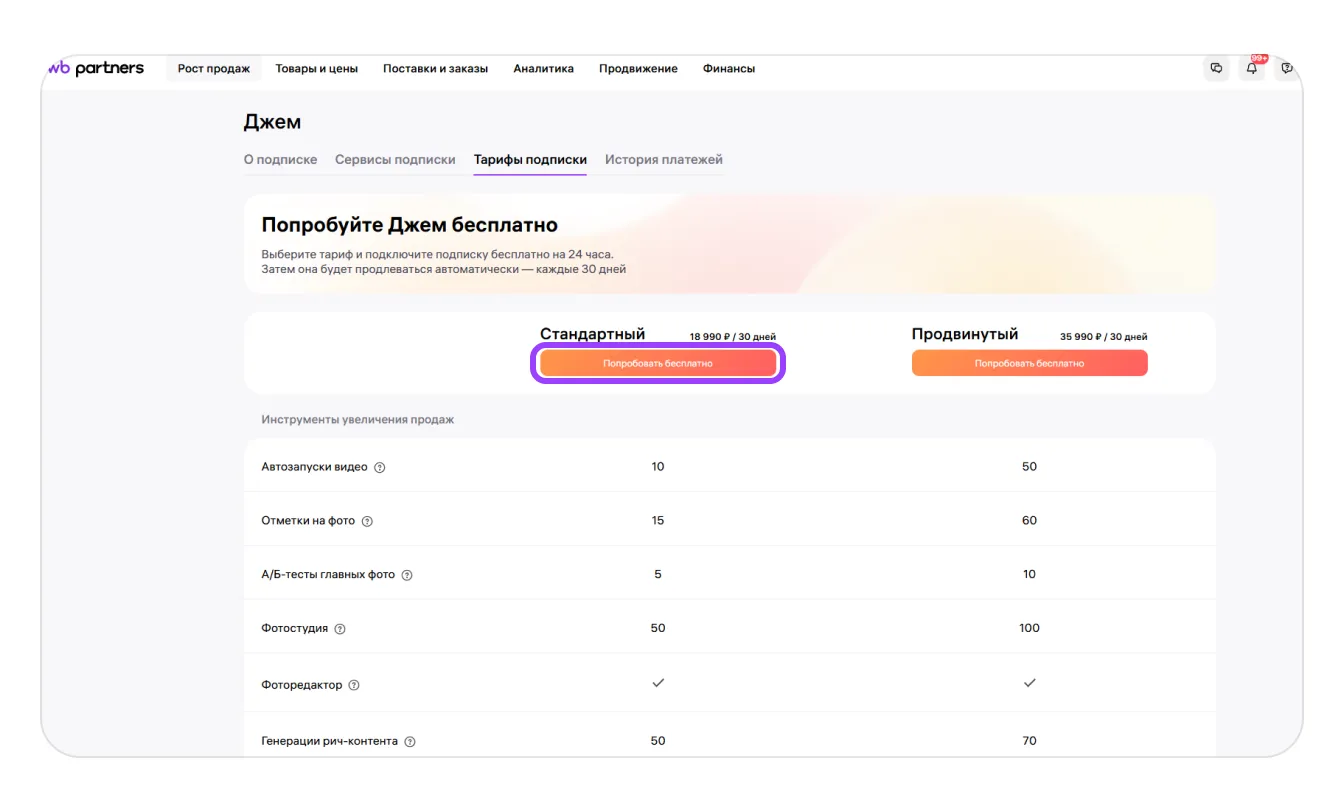Open the info icon next to Отметки на фото
The image size is (1344, 812).
[x=367, y=522]
